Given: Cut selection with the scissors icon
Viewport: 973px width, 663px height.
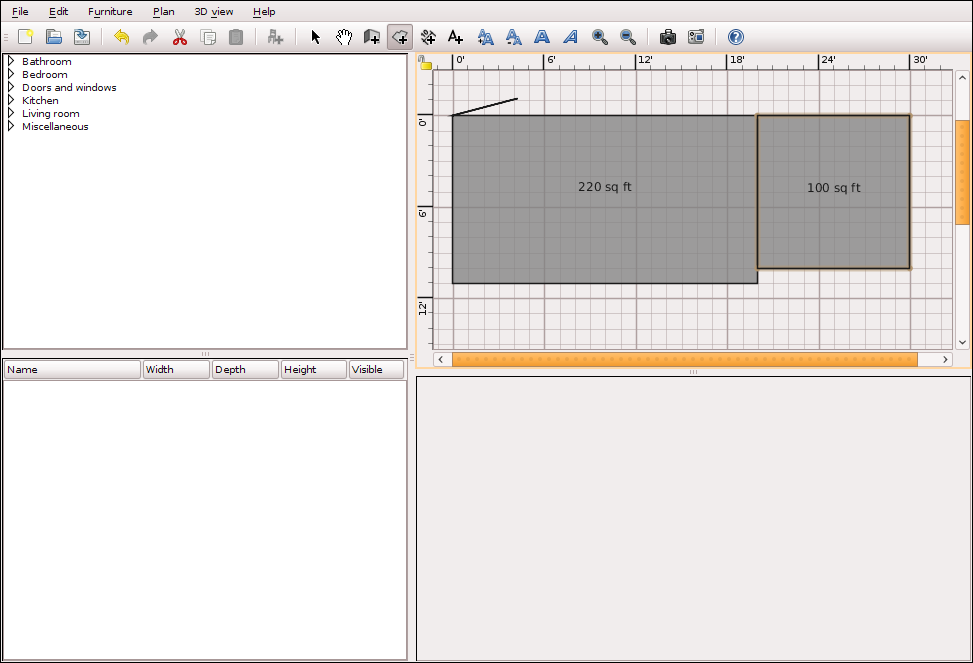Looking at the screenshot, I should [180, 37].
